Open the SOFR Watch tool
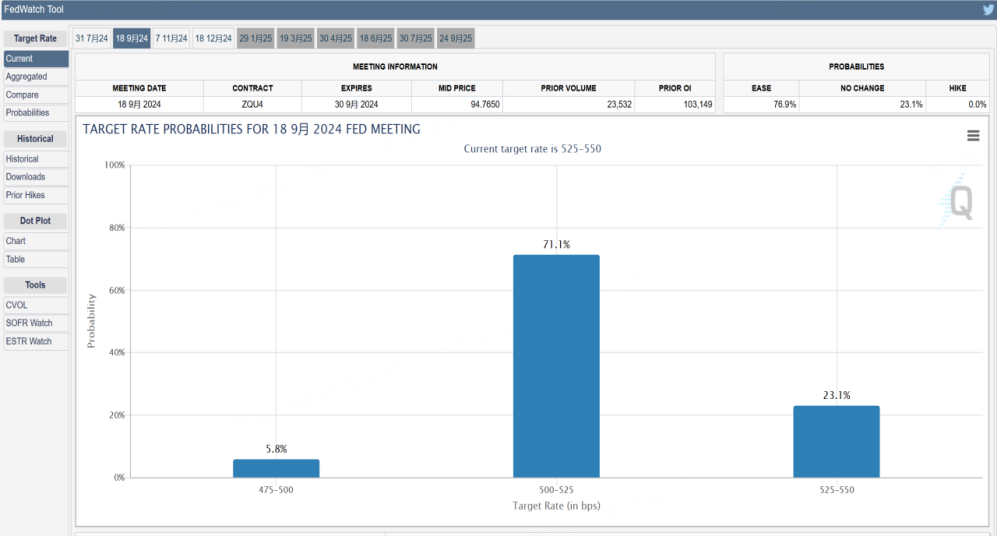The height and width of the screenshot is (538, 1000). coord(36,323)
